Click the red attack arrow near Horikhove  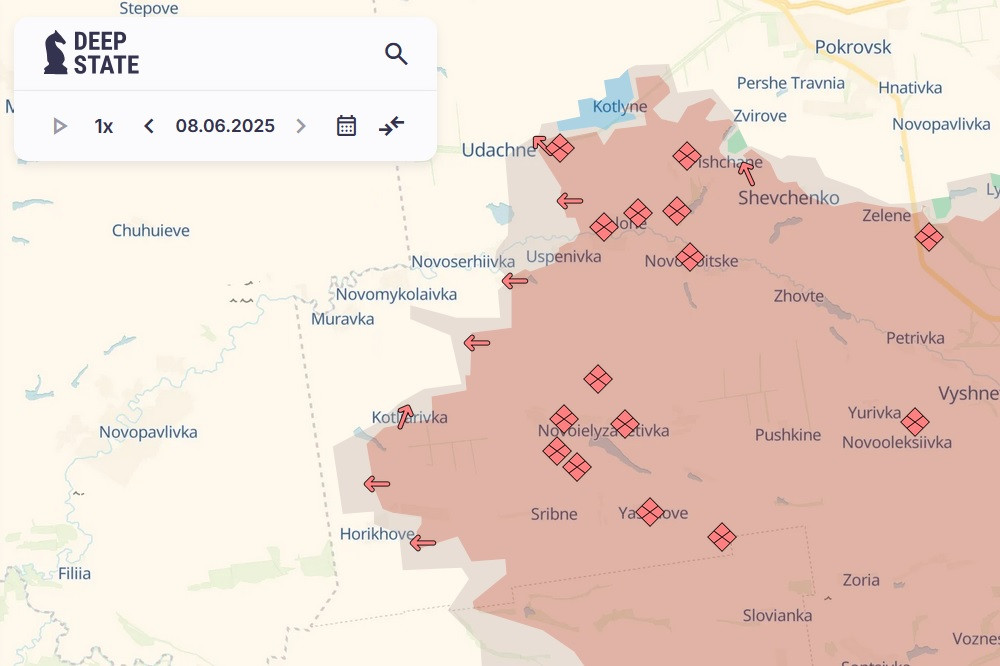pos(424,542)
